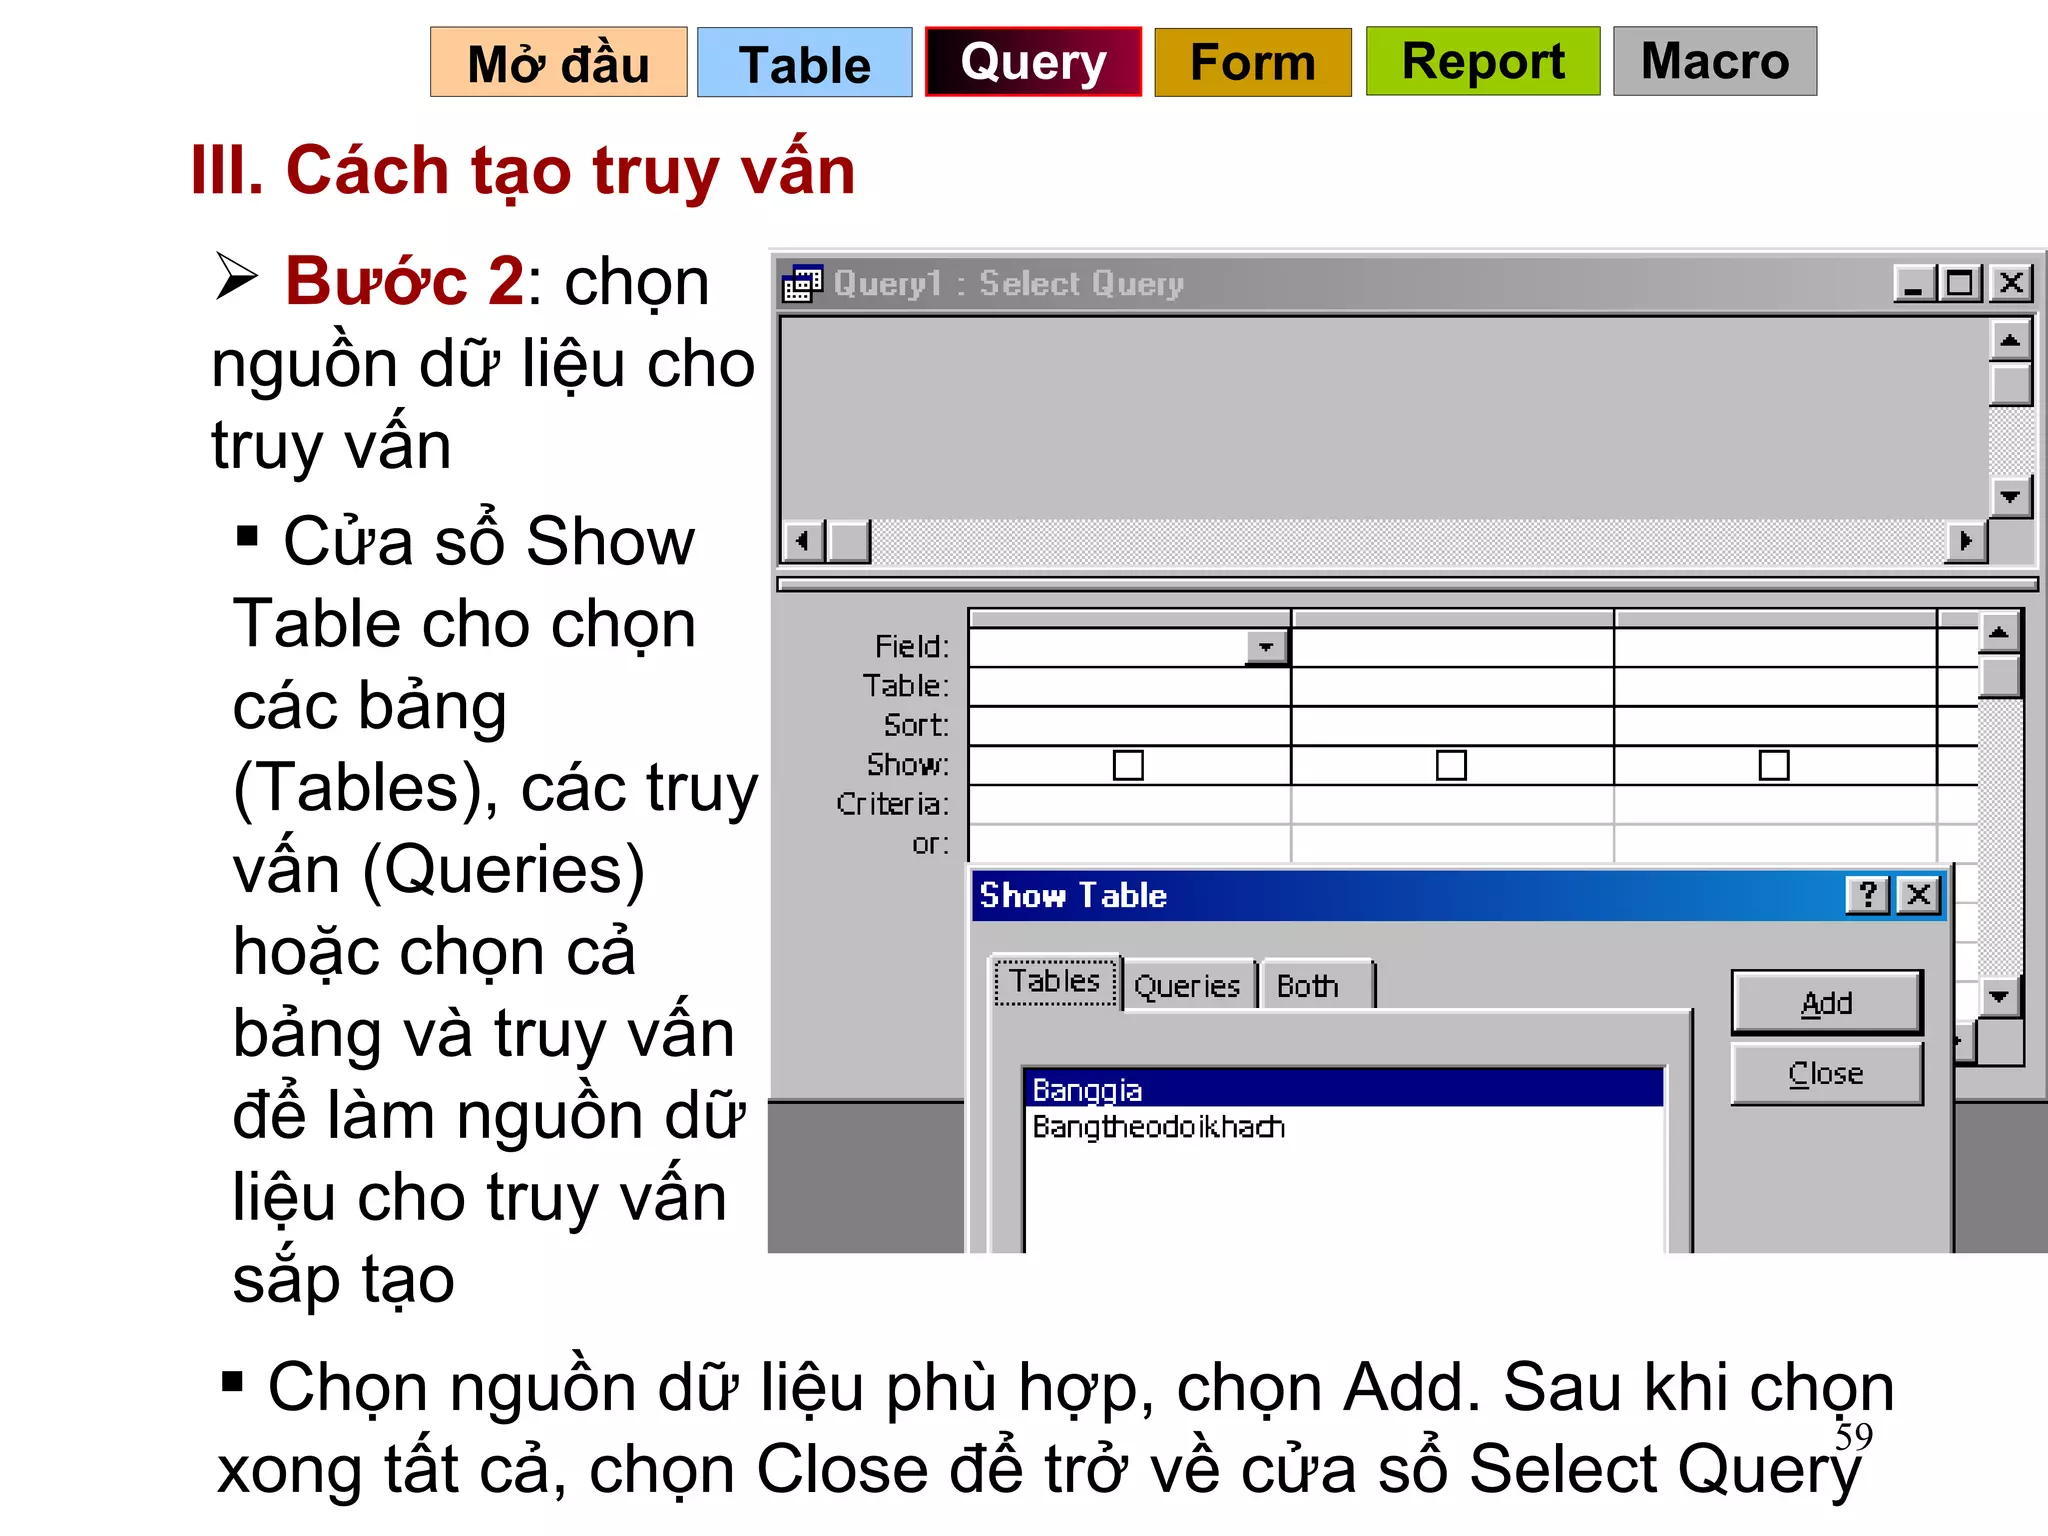Viewport: 2048px width, 1536px height.
Task: Click the first column Criteria cell
Action: (1129, 805)
